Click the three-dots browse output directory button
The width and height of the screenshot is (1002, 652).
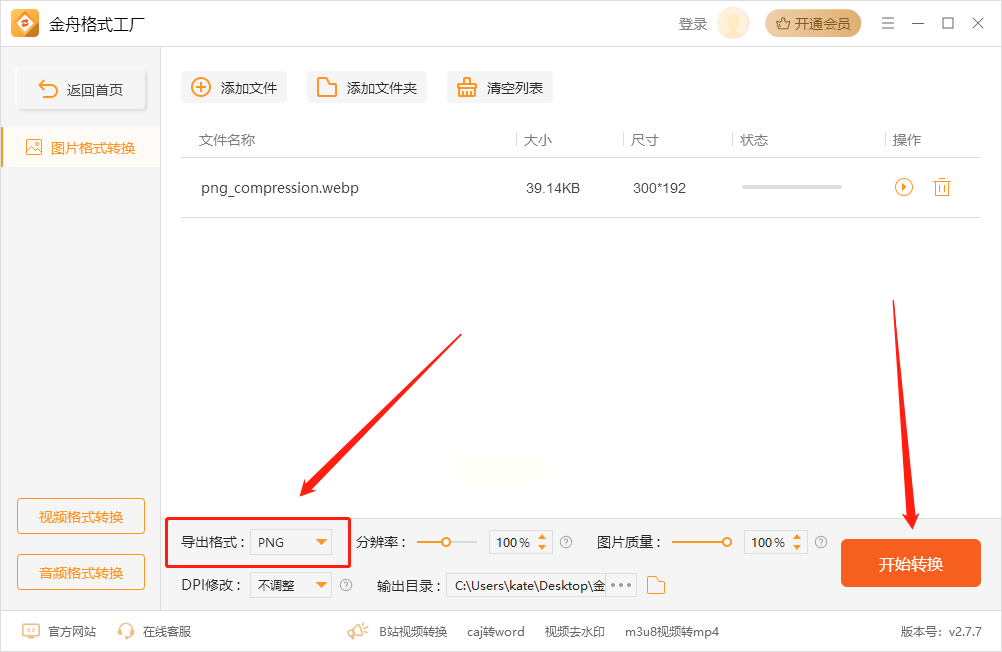[621, 585]
